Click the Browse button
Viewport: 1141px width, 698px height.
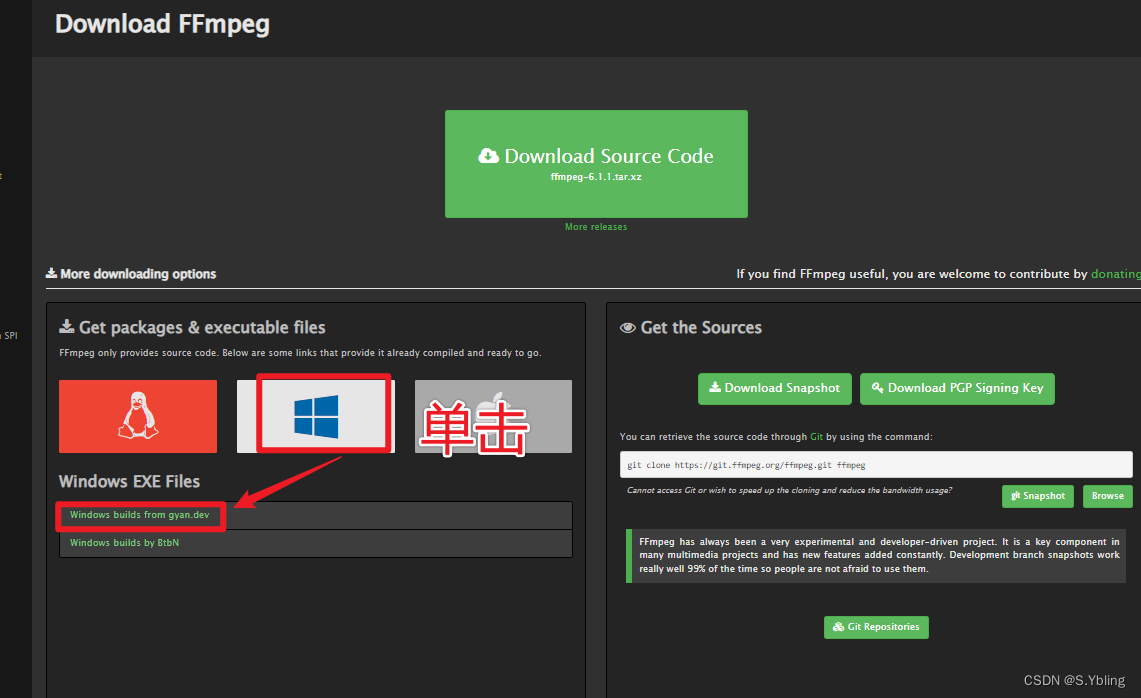coord(1108,496)
